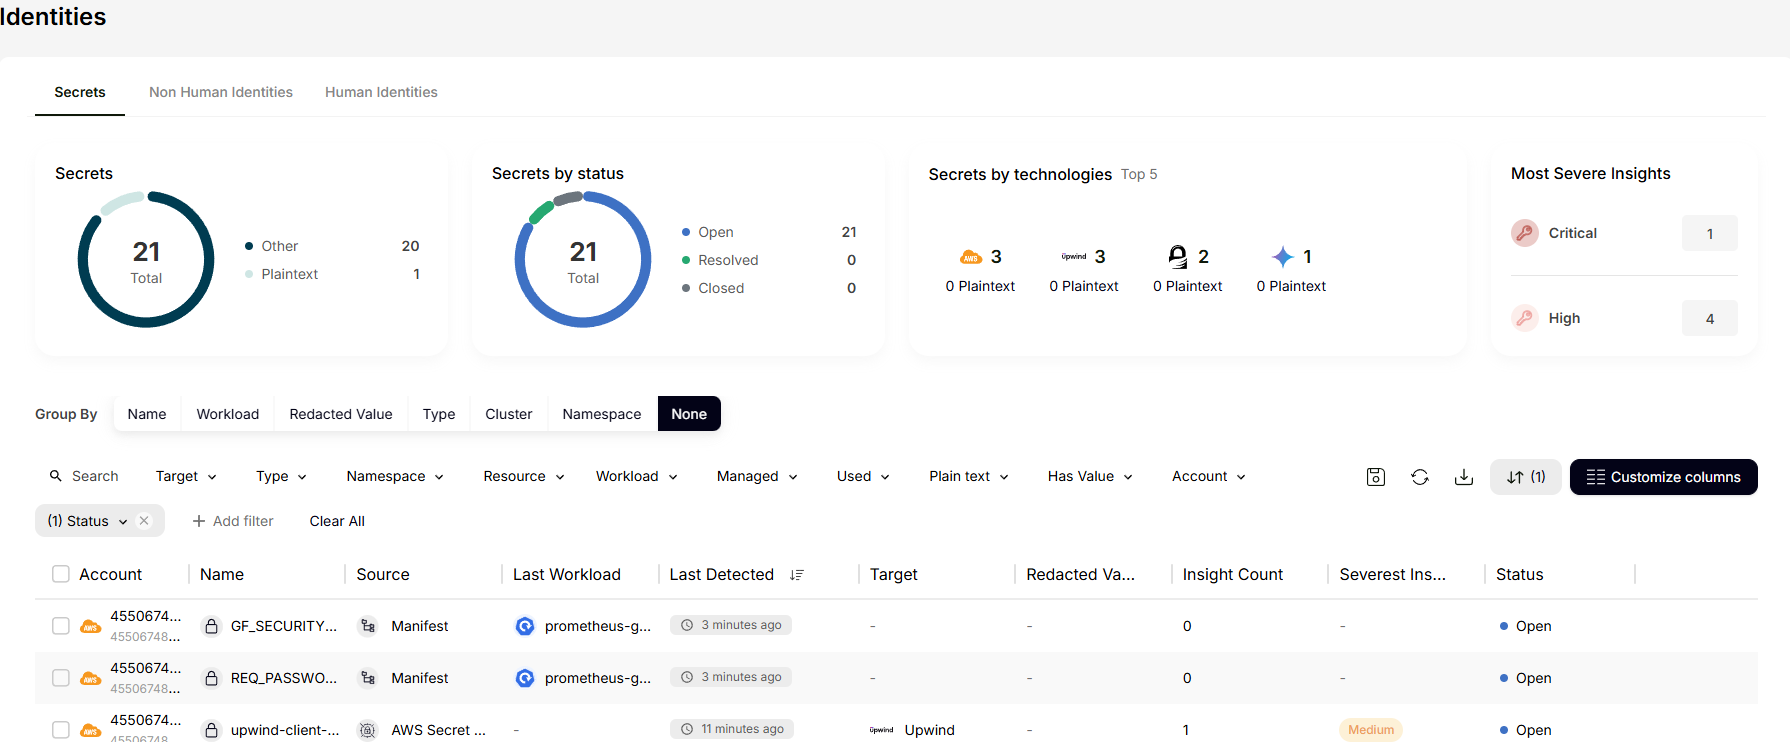Image resolution: width=1790 pixels, height=742 pixels.
Task: Click the High severity key icon
Action: 1524,318
